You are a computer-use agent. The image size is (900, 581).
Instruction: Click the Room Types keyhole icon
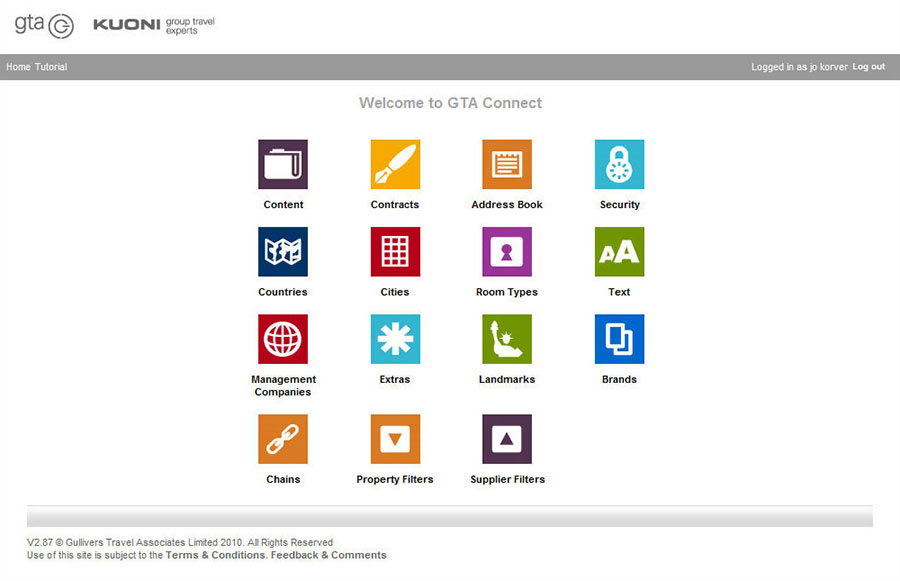507,252
